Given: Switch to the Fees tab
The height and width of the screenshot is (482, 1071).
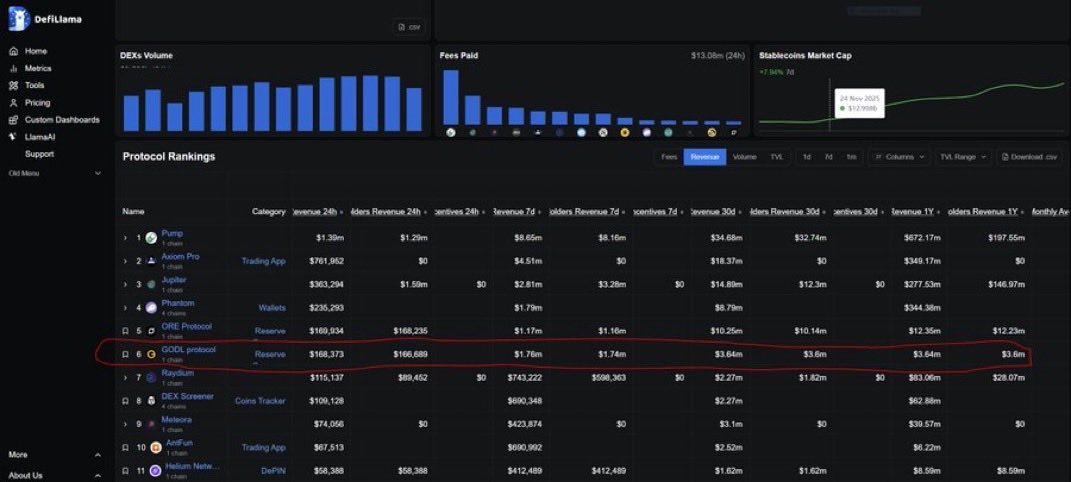Looking at the screenshot, I should tap(669, 157).
